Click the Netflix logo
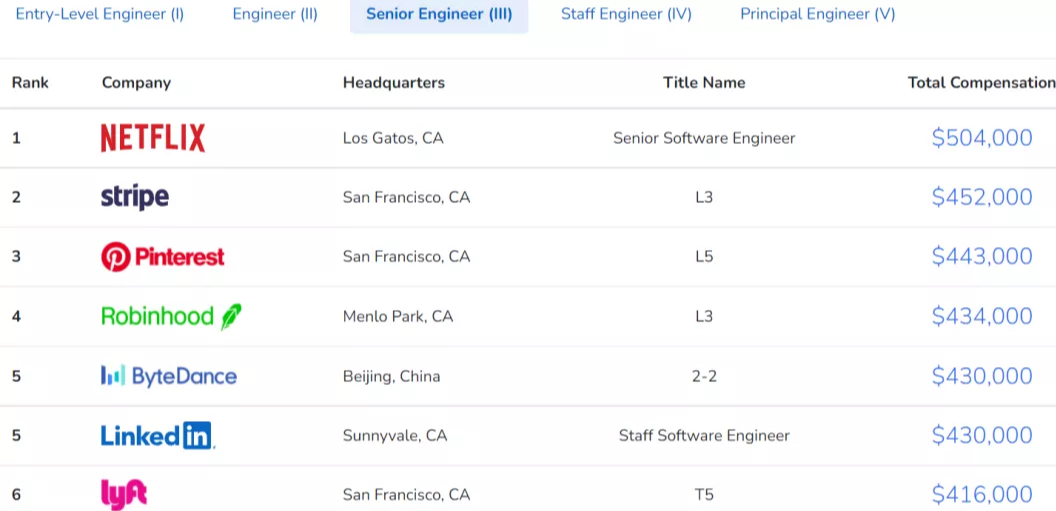The width and height of the screenshot is (1056, 511). point(153,138)
